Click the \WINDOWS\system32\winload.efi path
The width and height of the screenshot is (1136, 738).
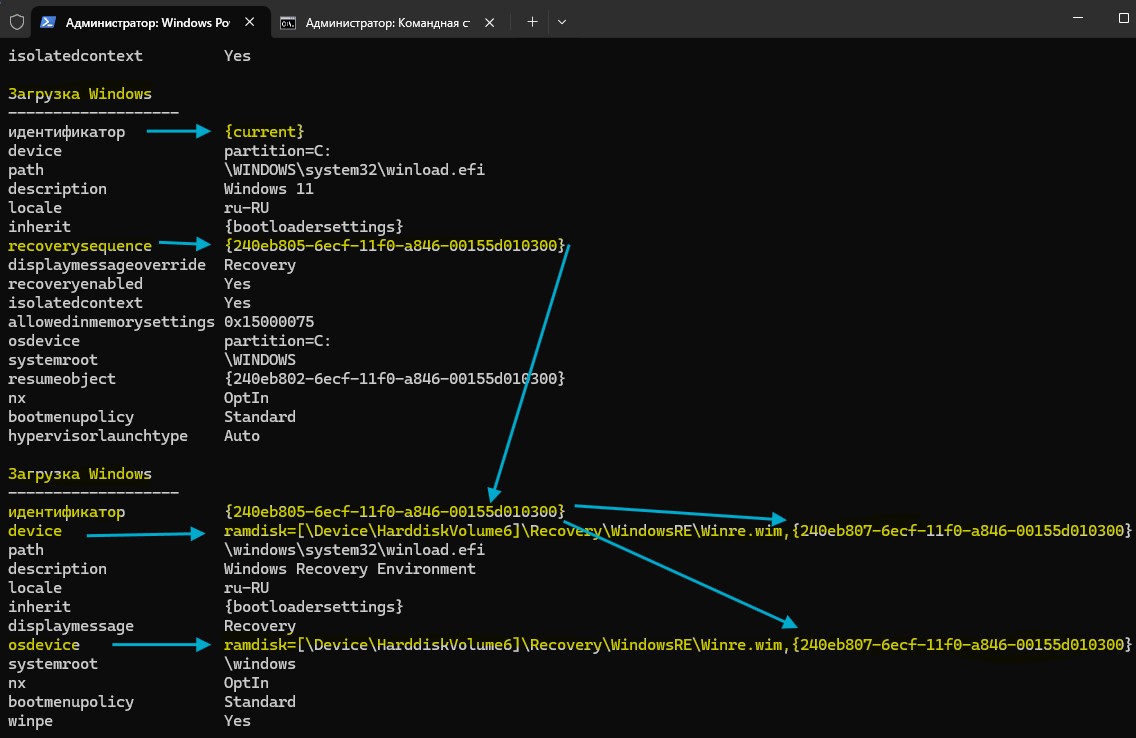tap(354, 170)
